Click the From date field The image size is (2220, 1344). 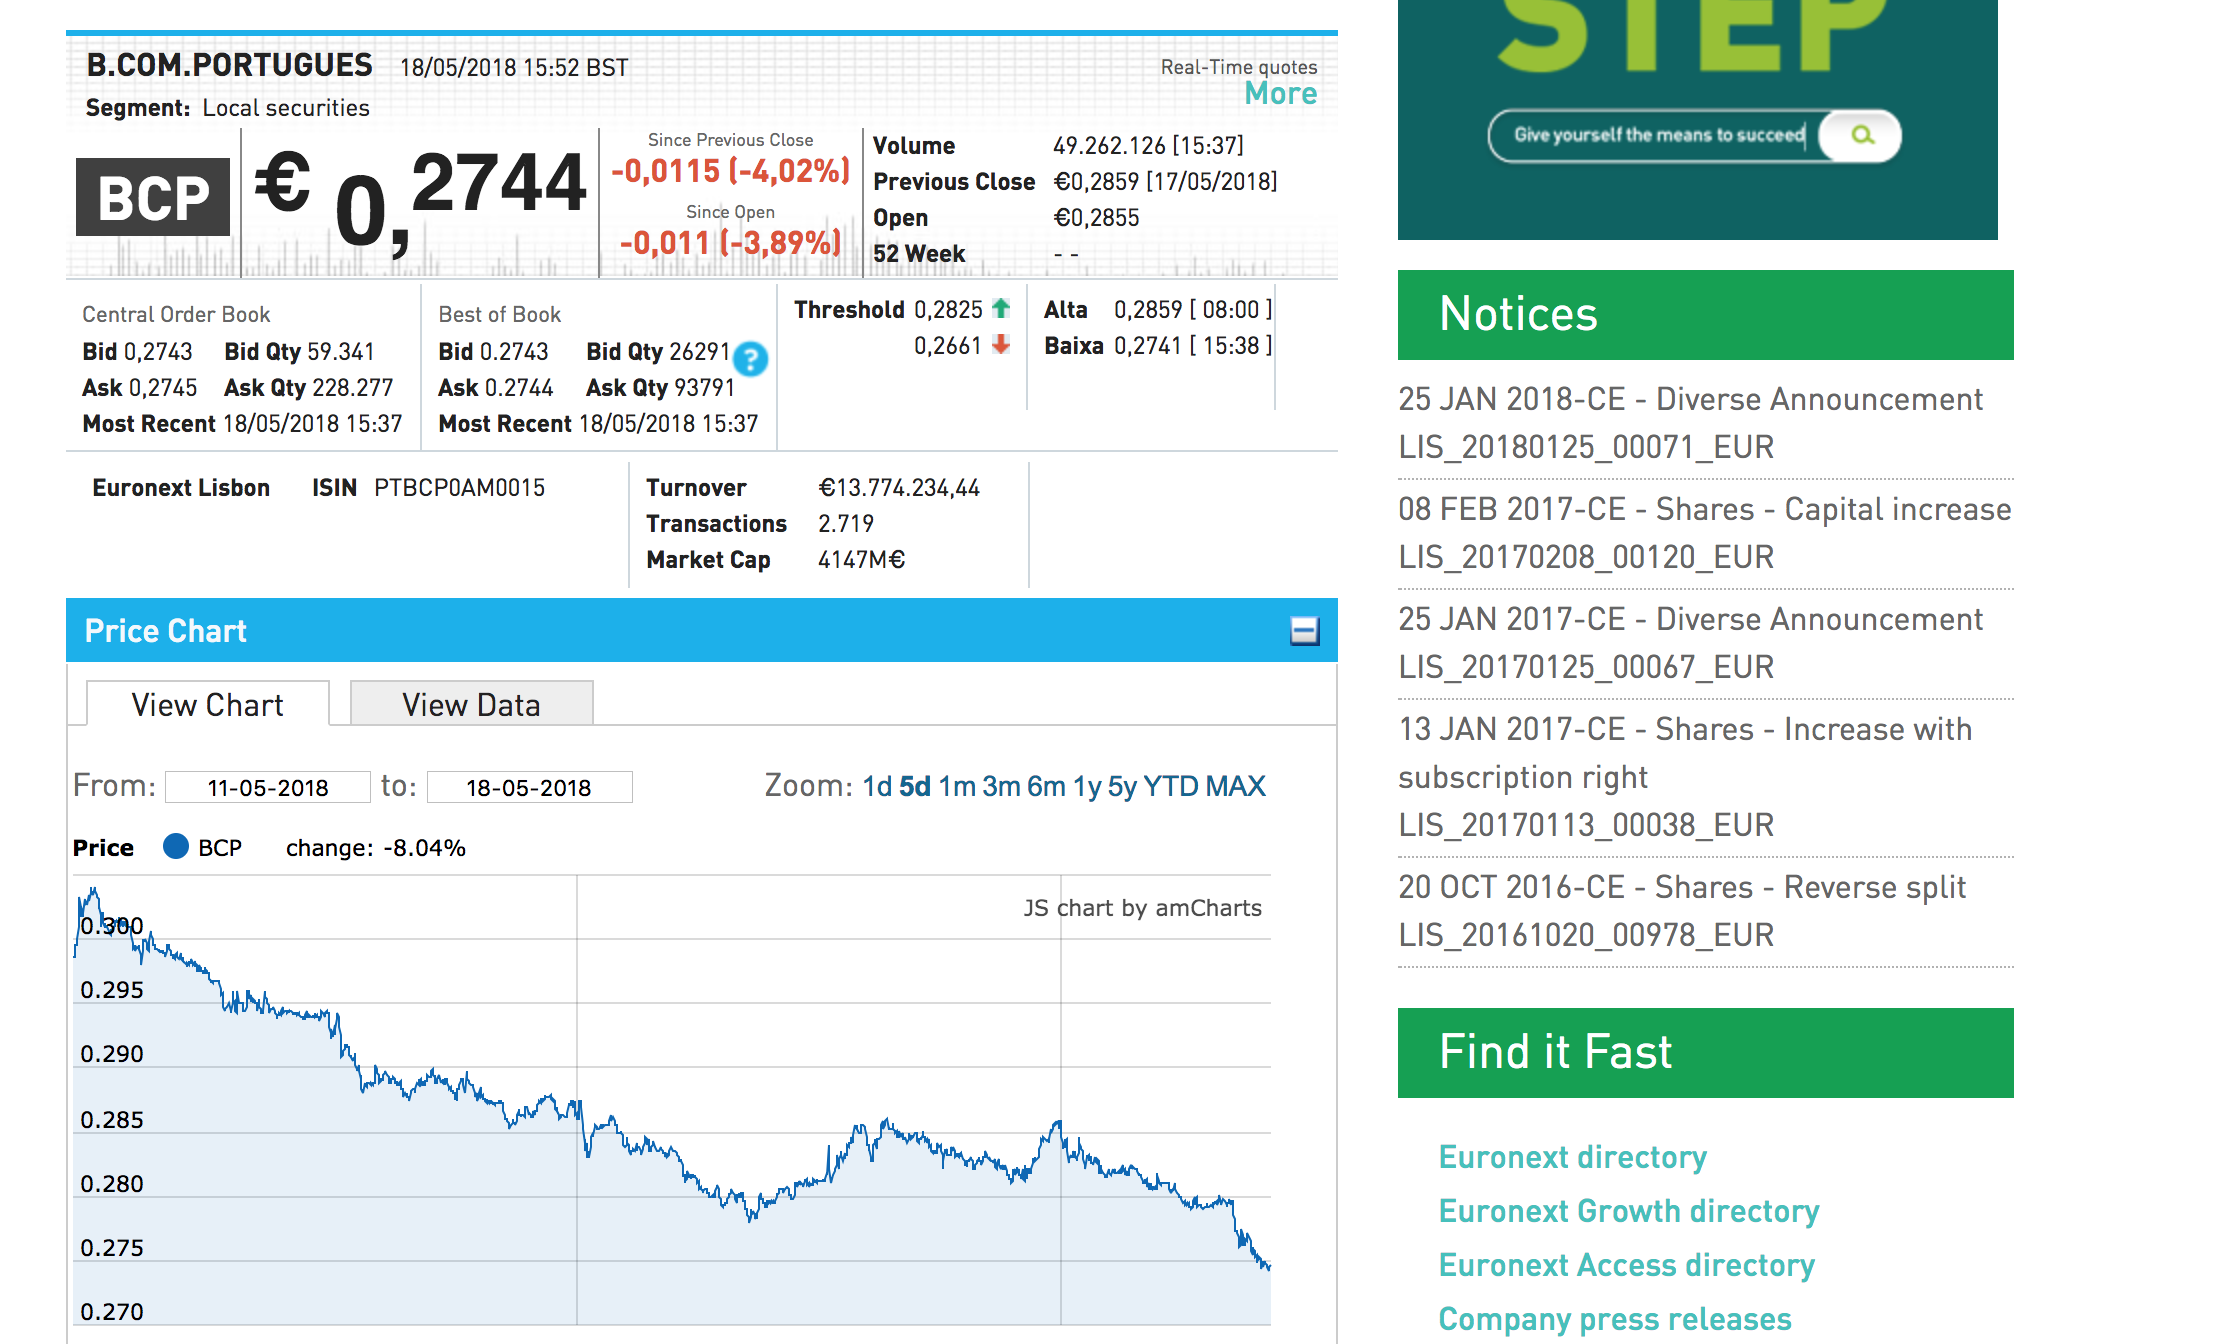click(267, 788)
